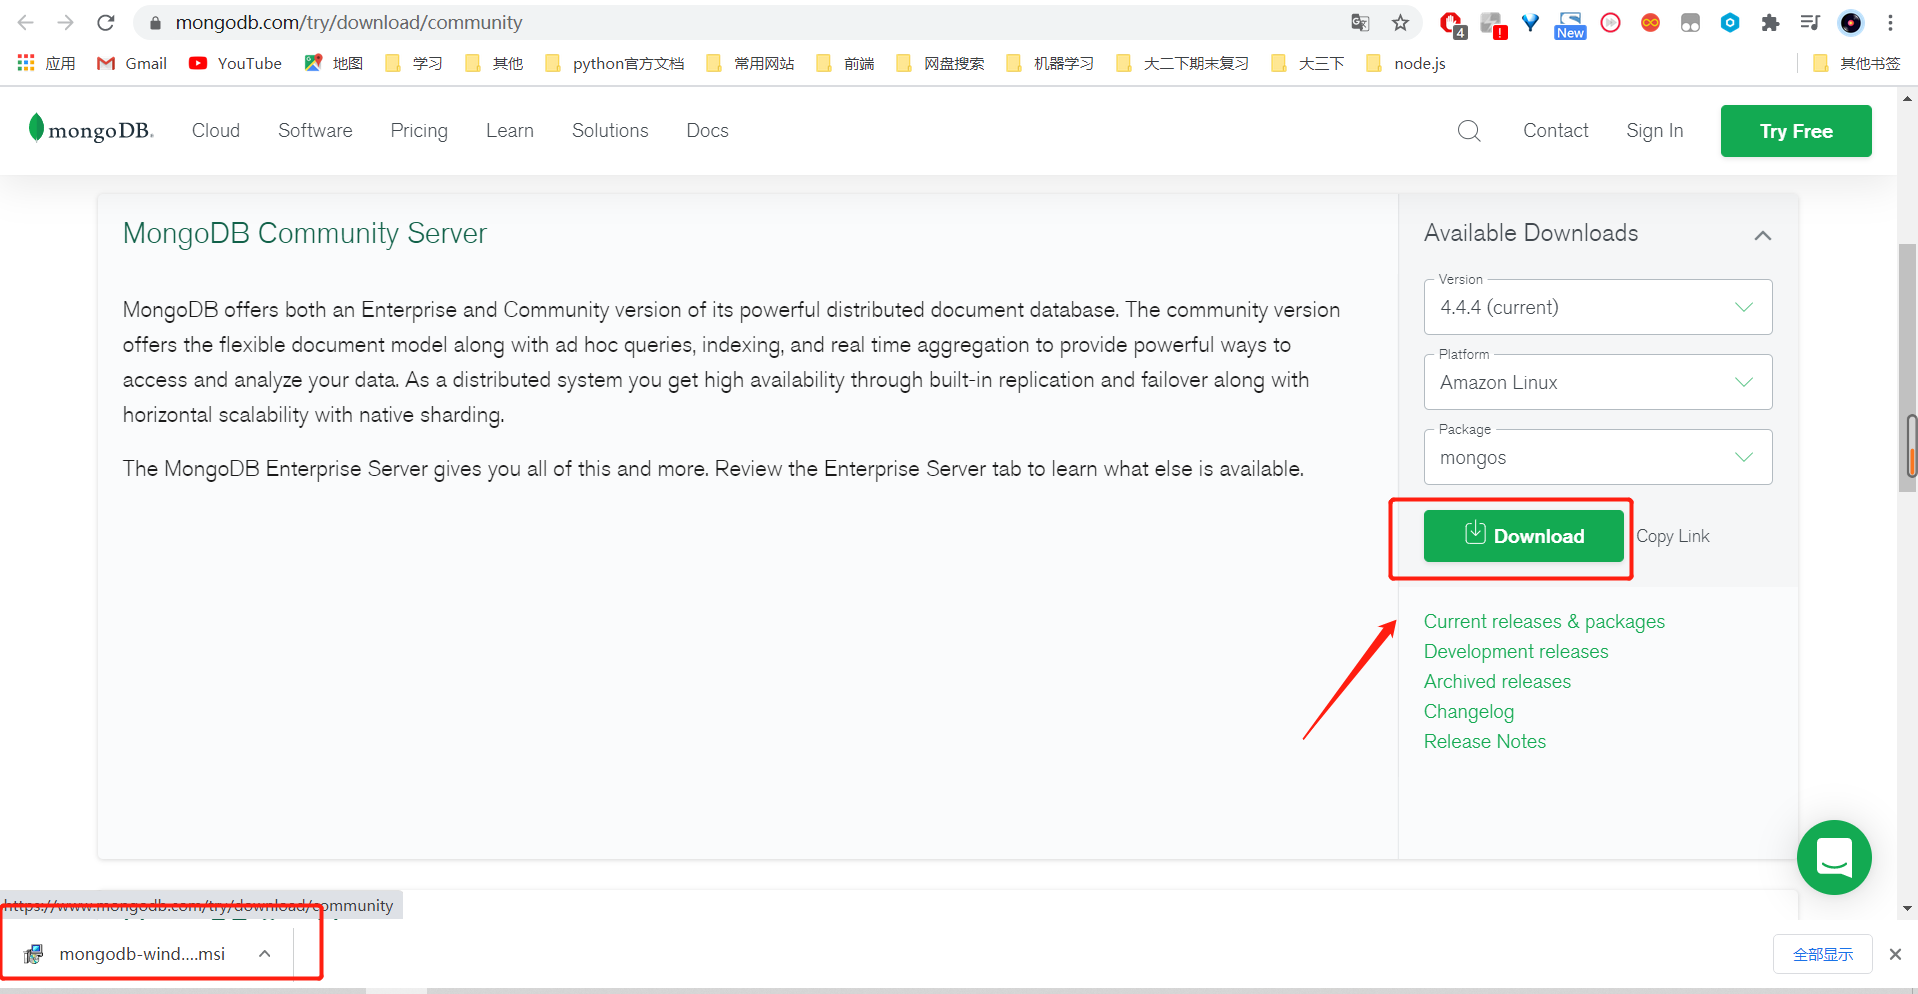The width and height of the screenshot is (1918, 994).
Task: Open the Gmail bookmark
Action: point(132,63)
